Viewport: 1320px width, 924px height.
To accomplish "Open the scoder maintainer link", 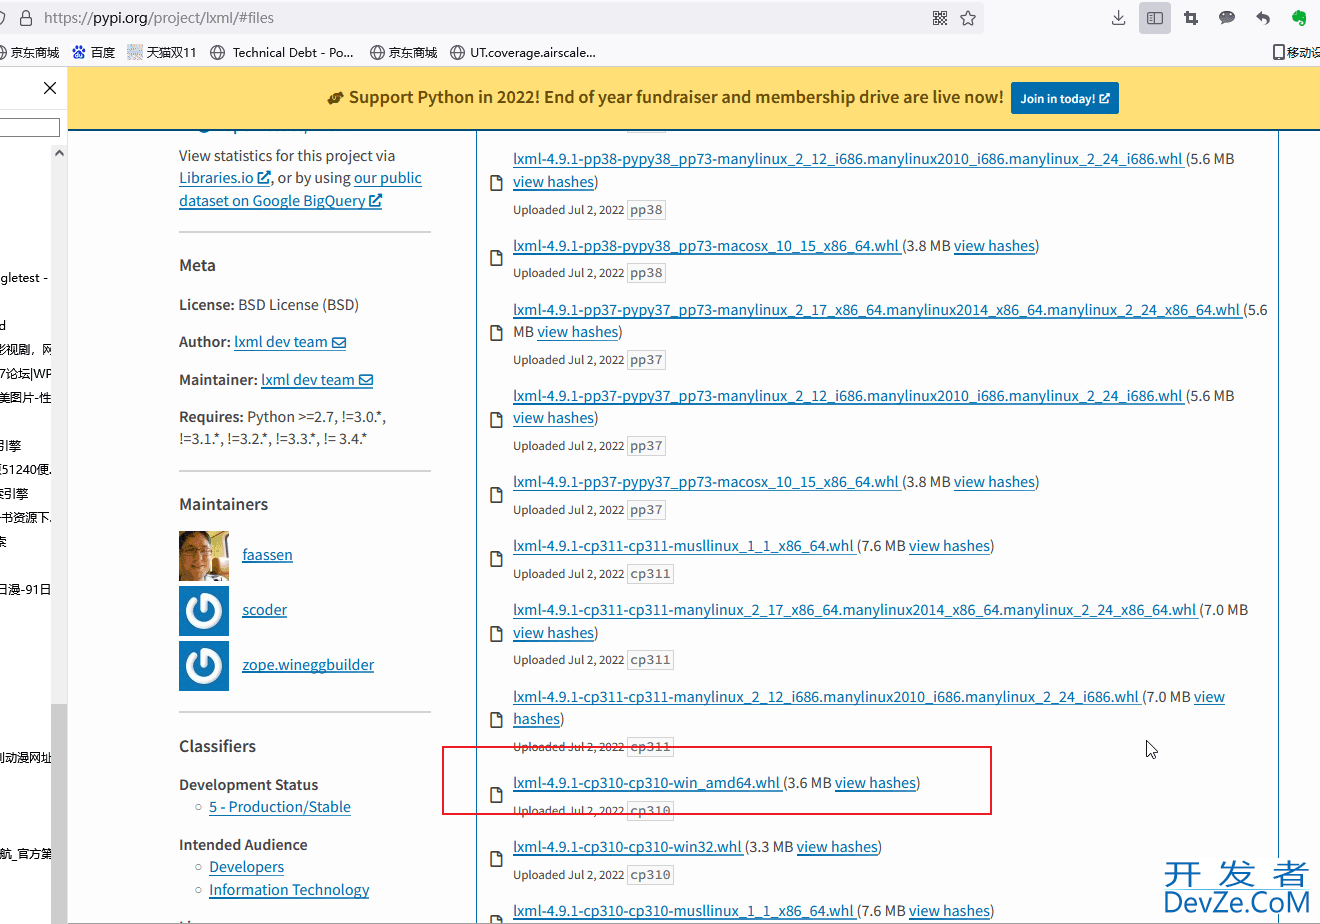I will pos(264,610).
